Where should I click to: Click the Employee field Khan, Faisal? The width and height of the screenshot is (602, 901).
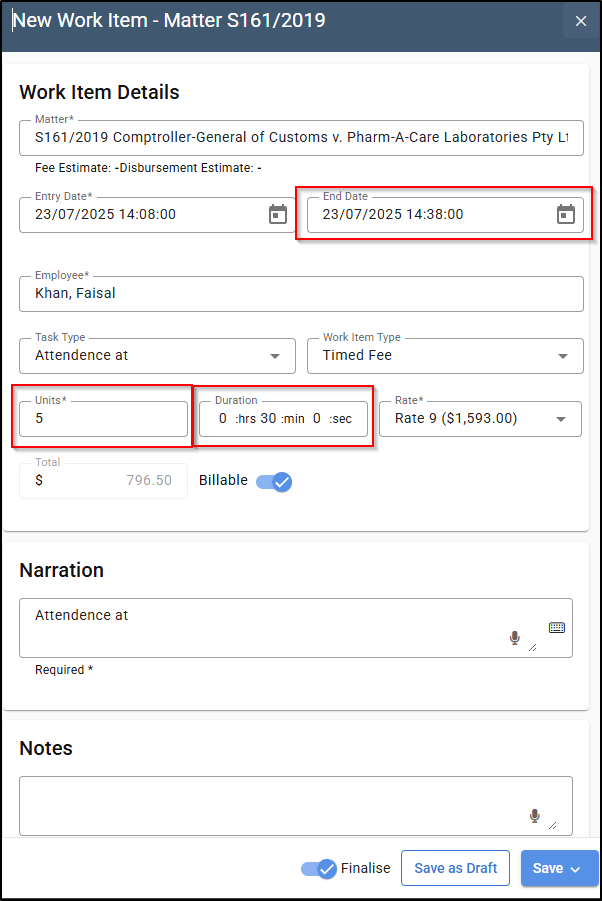point(301,294)
